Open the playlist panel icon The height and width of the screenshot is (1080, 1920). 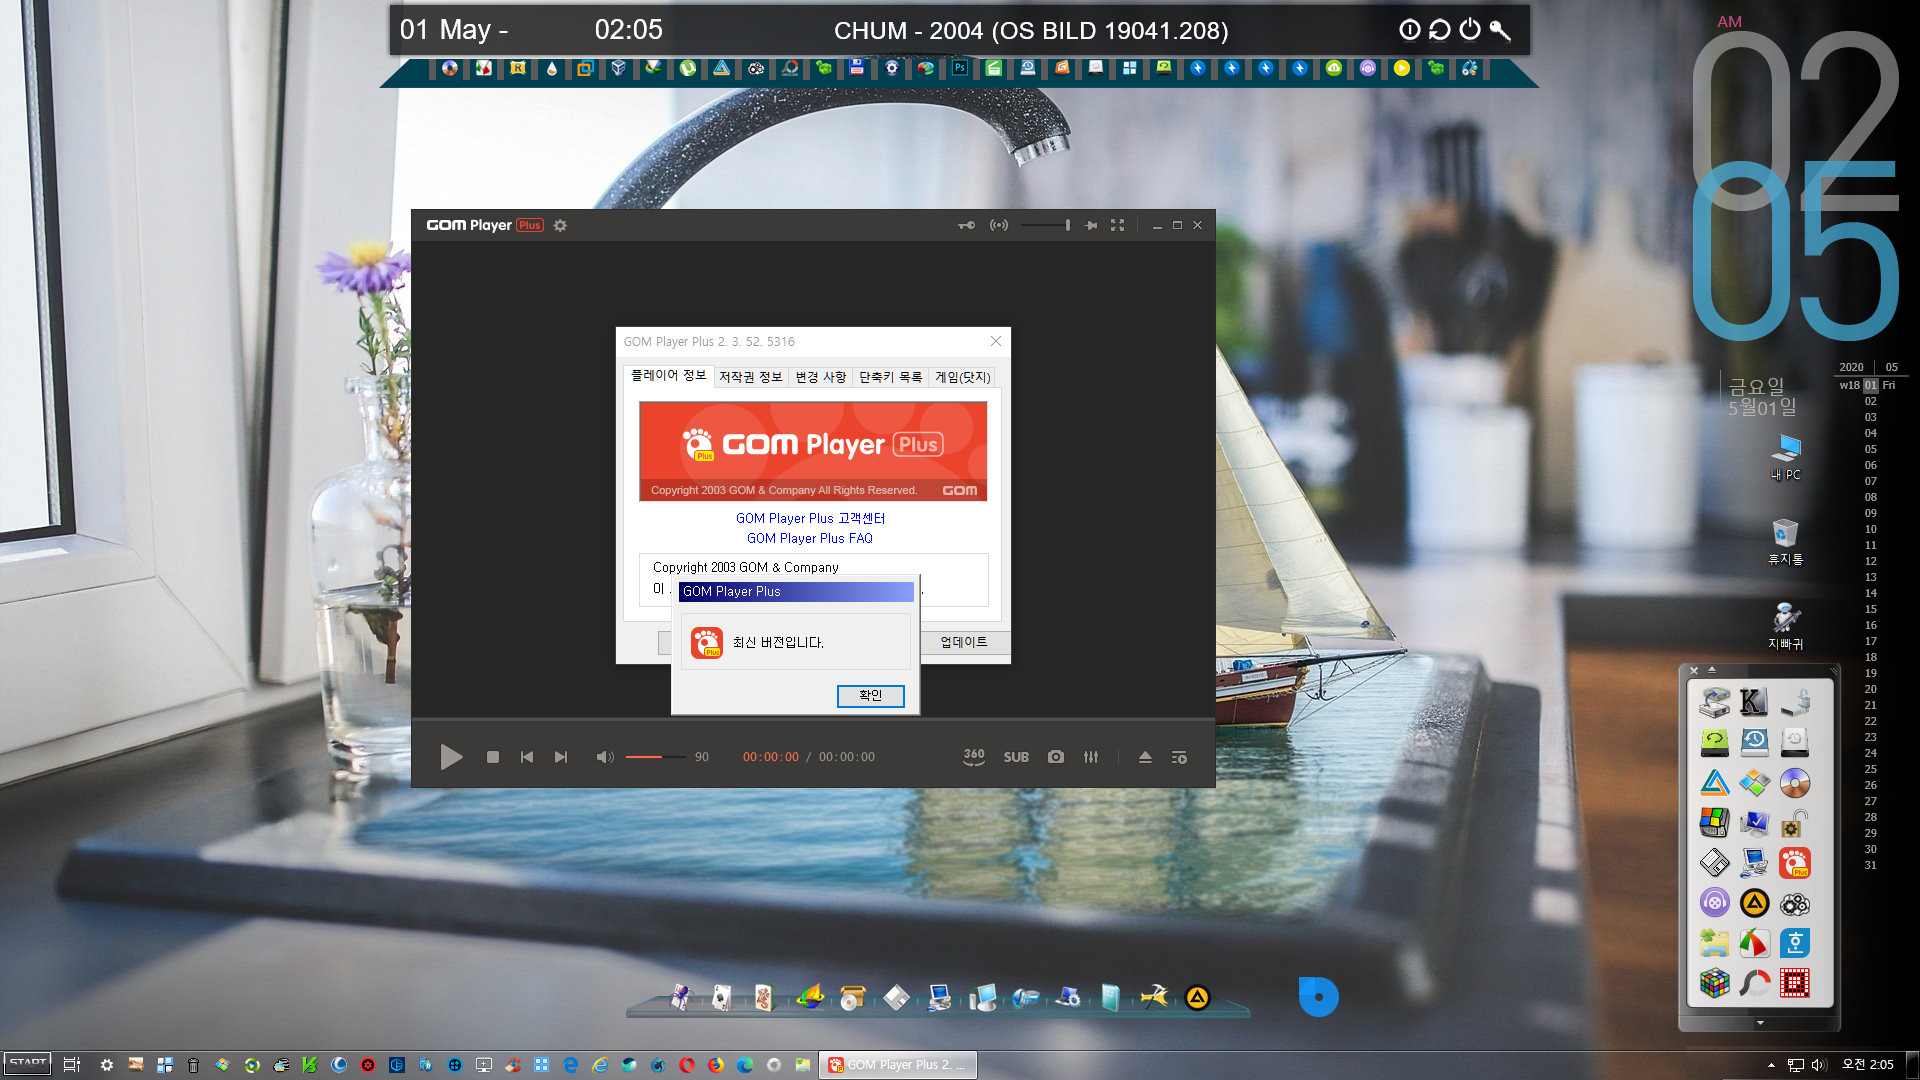coord(1179,757)
